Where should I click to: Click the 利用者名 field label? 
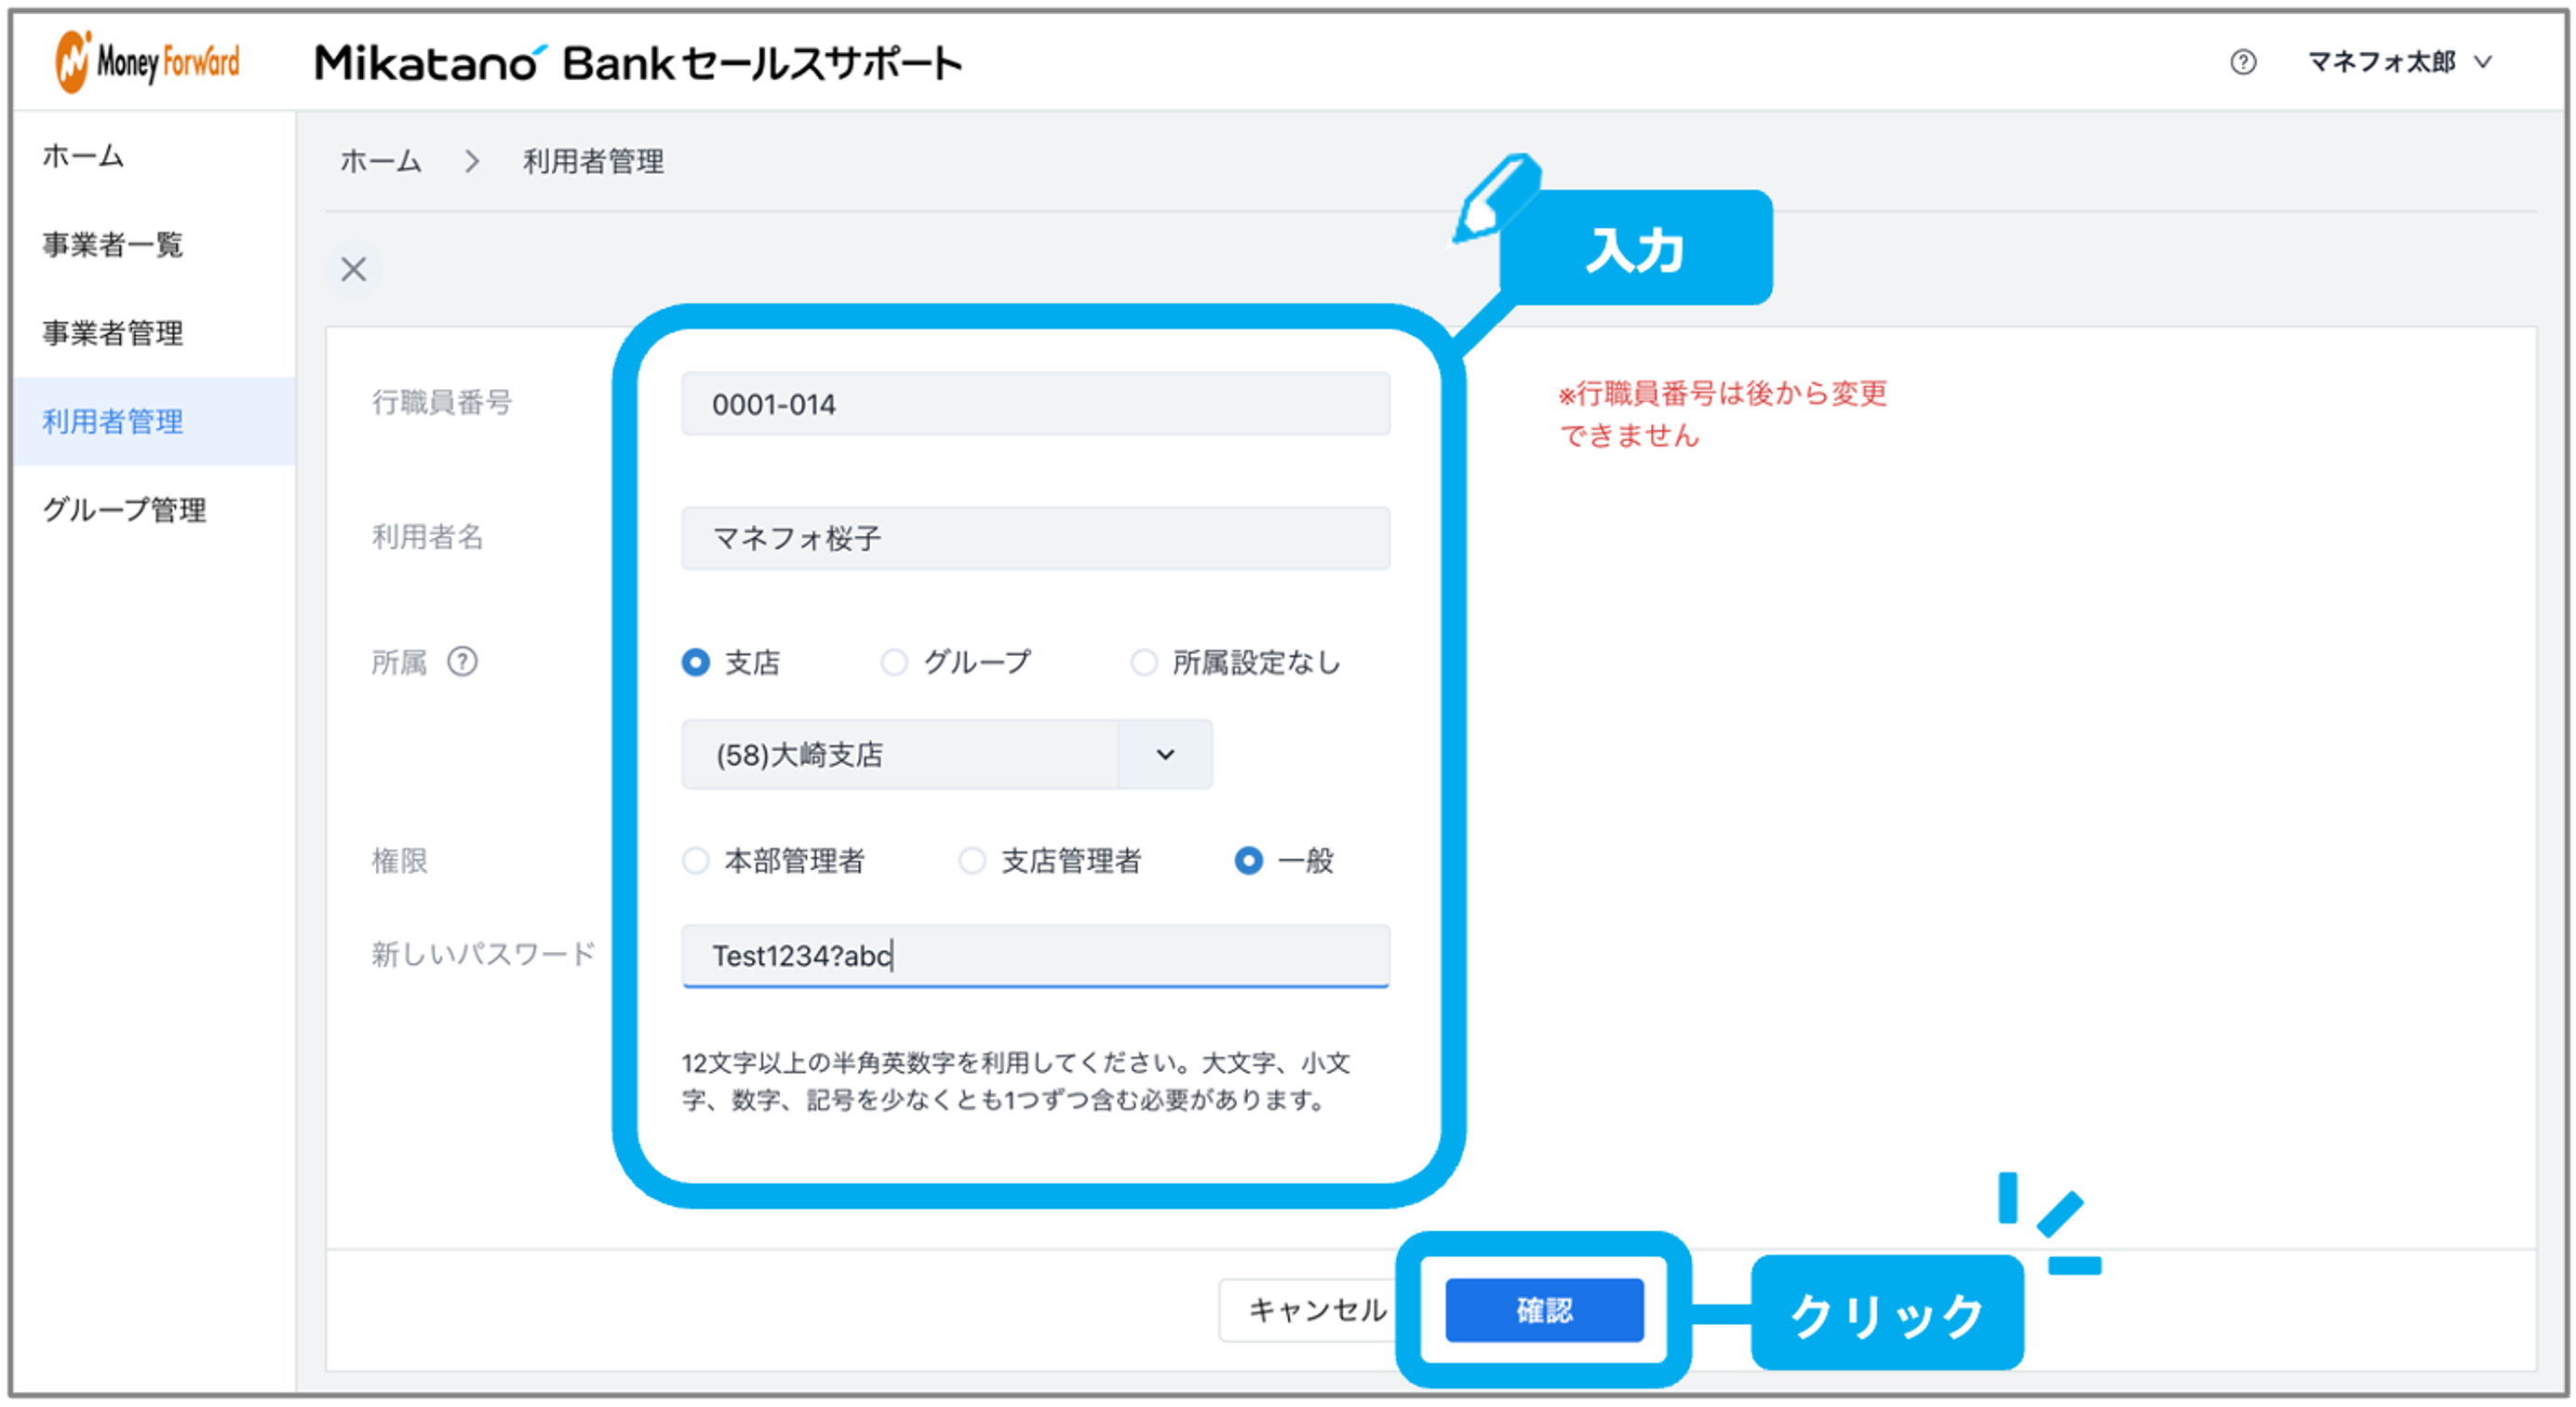427,537
